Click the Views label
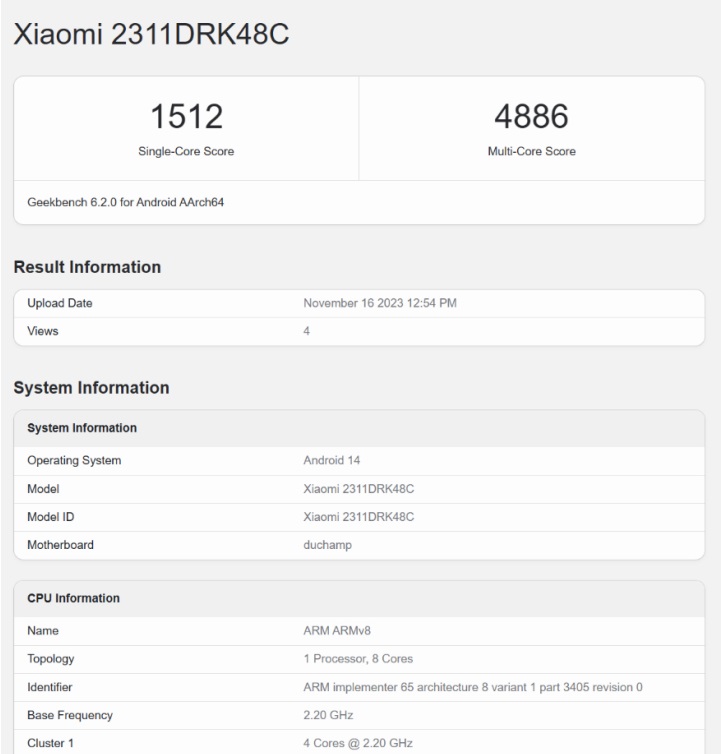722x754 pixels. [43, 331]
